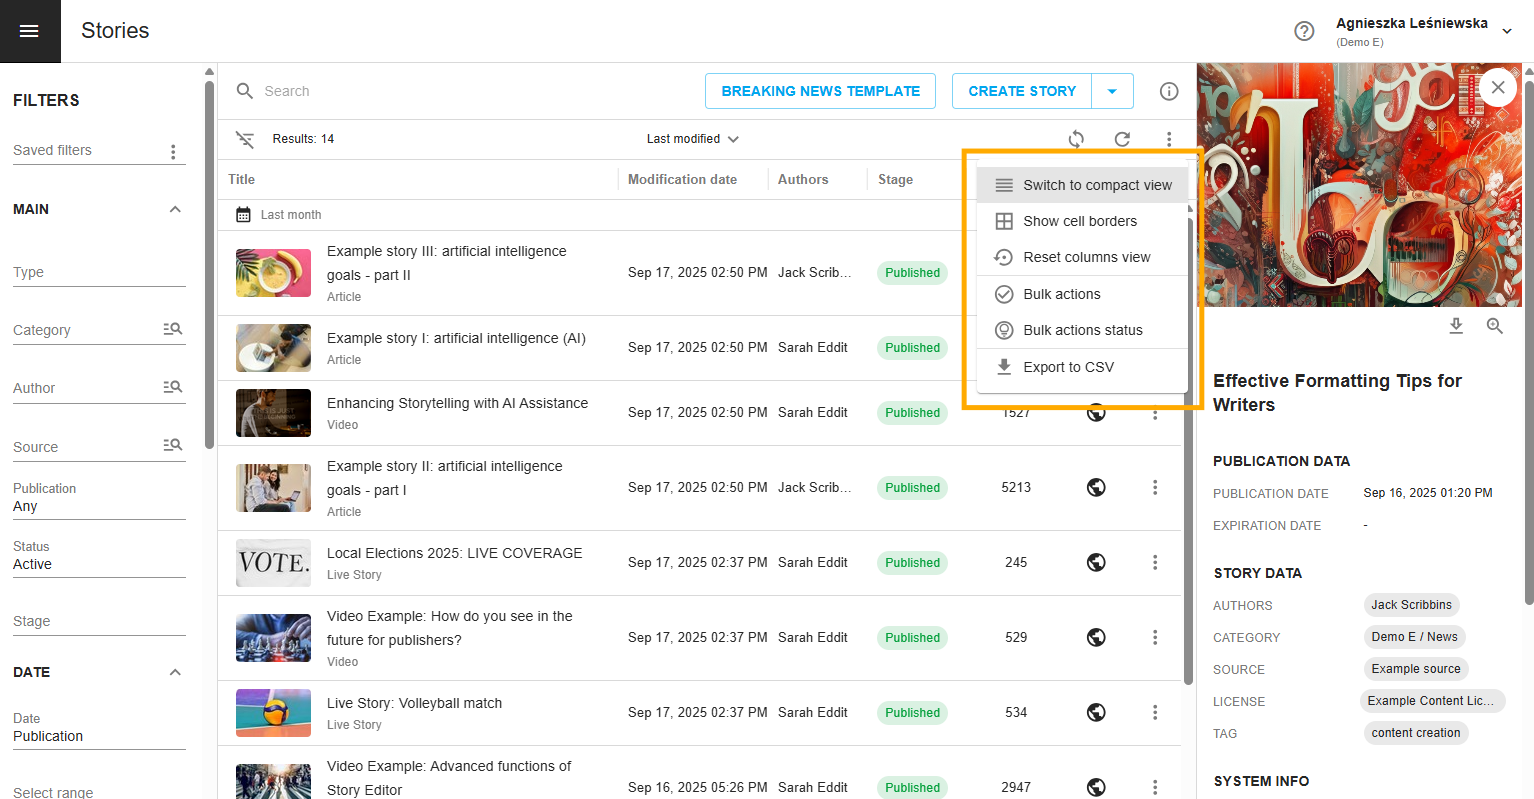Click the Search stories field
The height and width of the screenshot is (799, 1534).
(450, 91)
